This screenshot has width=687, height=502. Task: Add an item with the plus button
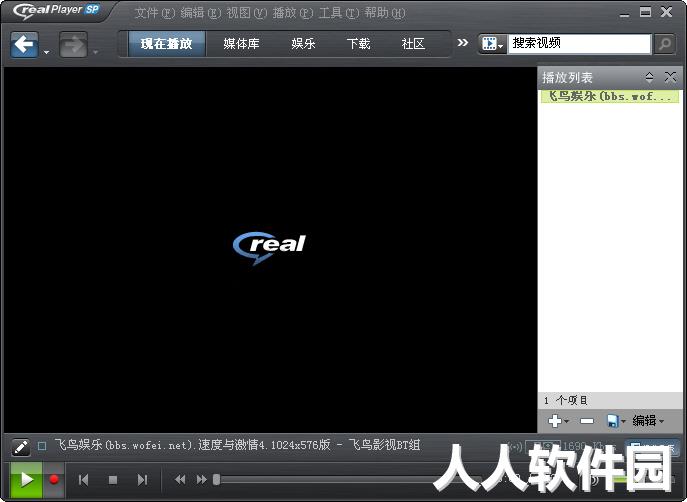tap(555, 421)
